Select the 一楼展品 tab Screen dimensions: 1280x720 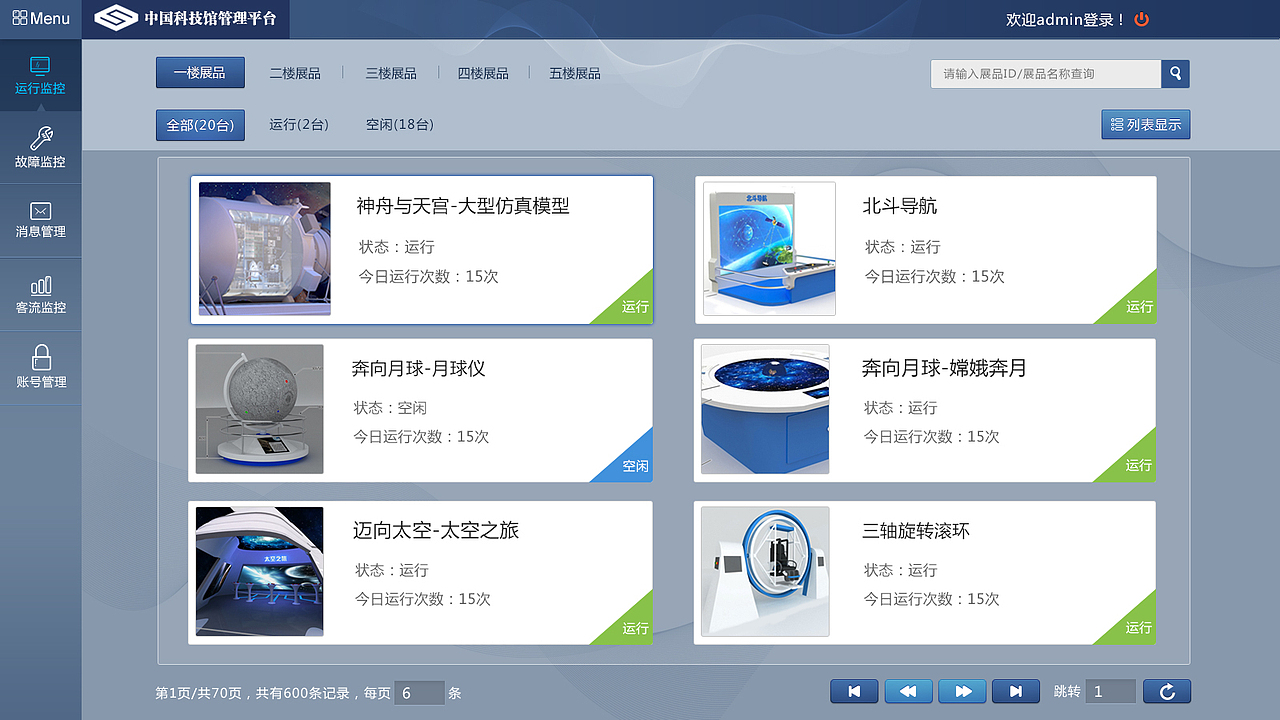(200, 73)
